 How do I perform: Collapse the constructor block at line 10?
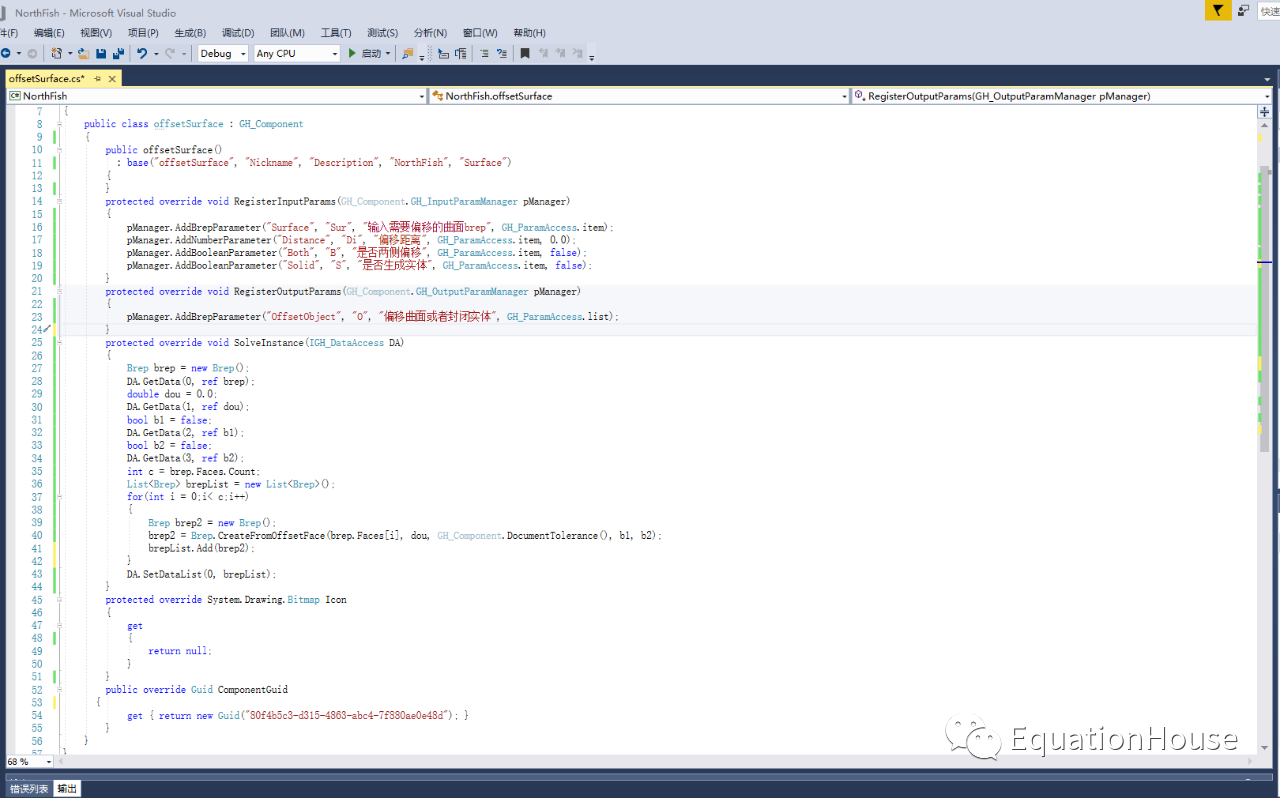[59, 150]
